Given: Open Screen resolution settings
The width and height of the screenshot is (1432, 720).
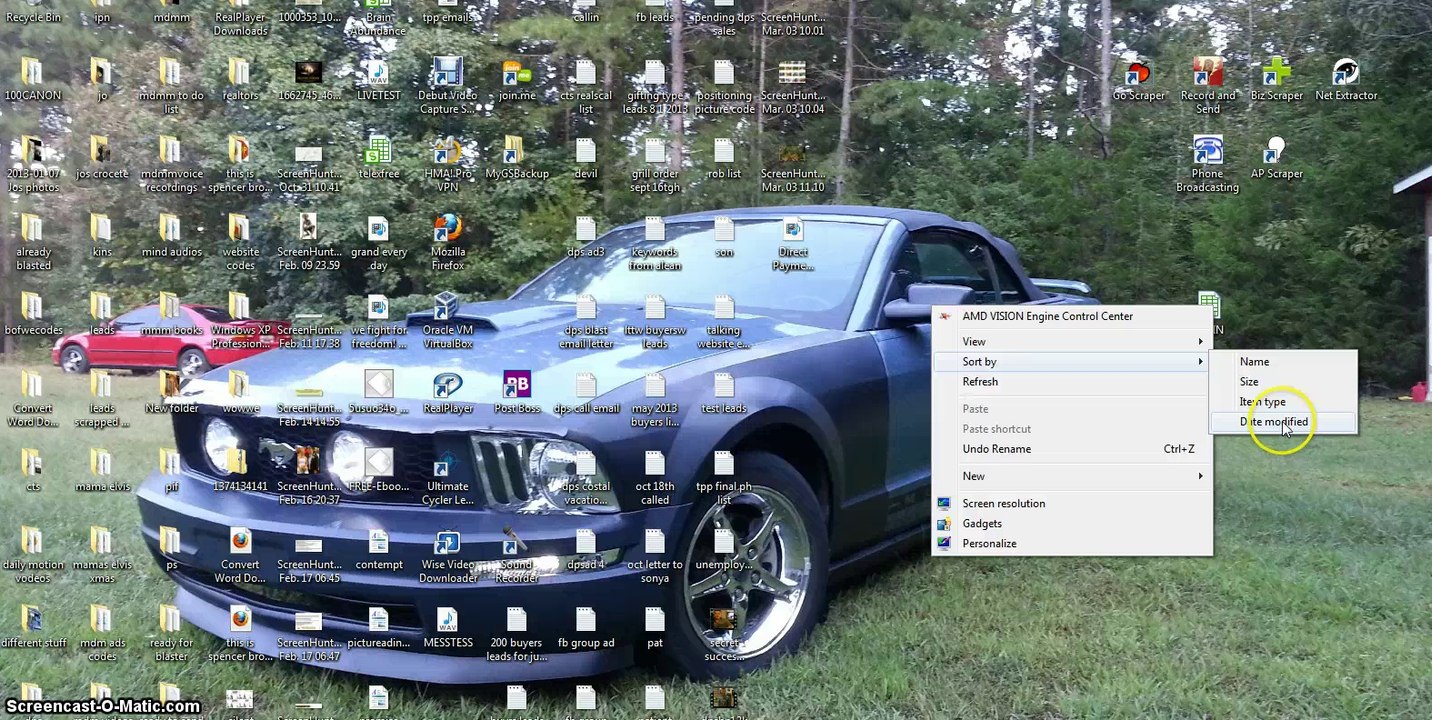Looking at the screenshot, I should [x=1073, y=504].
